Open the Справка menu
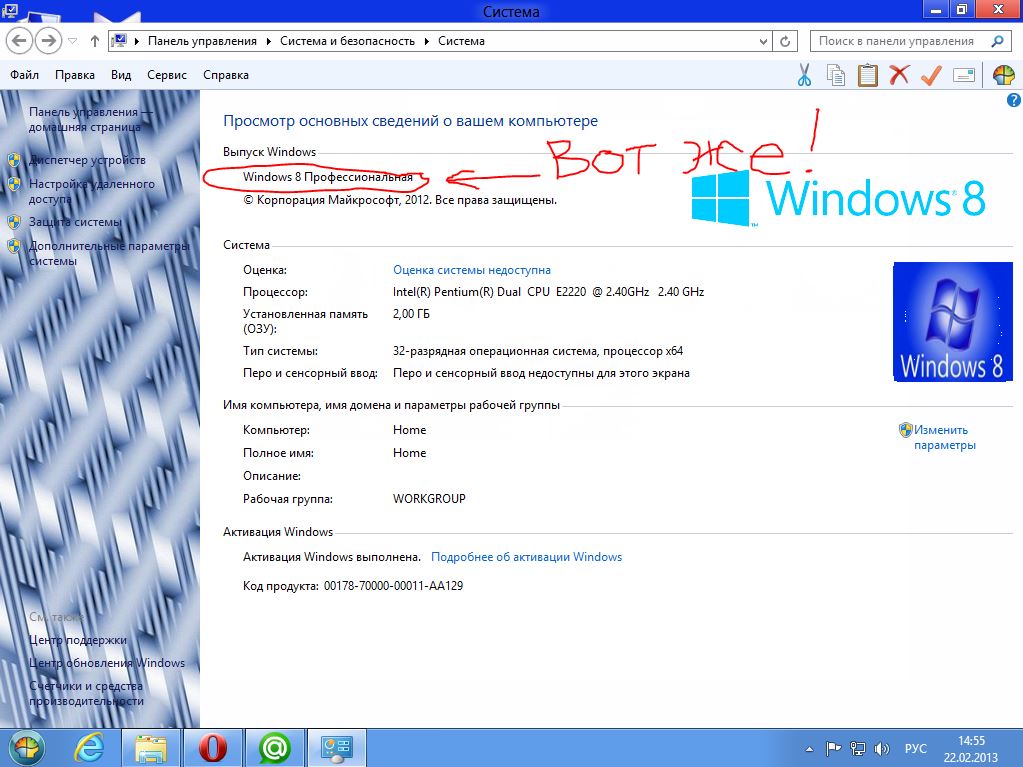Screen dimensions: 1023x767 point(226,75)
